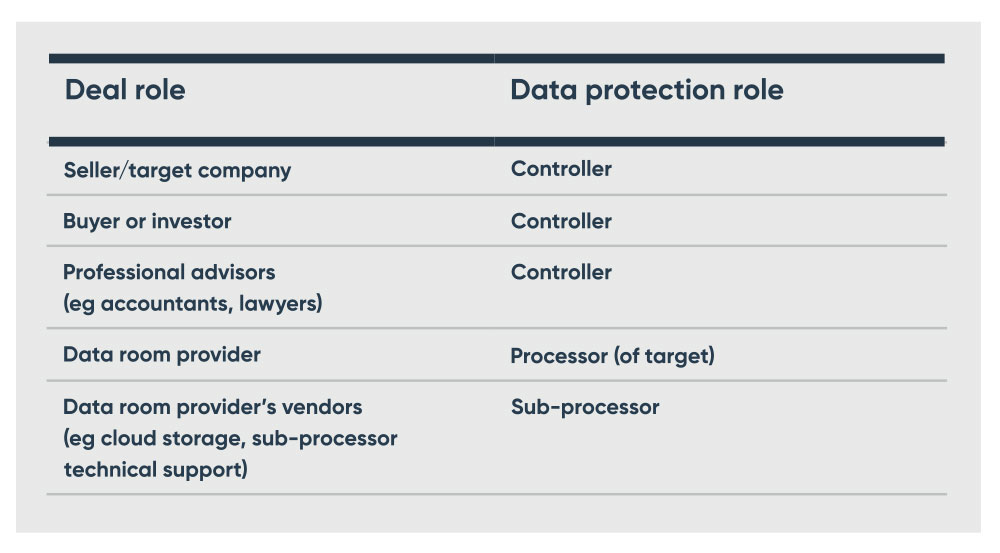Viewport: 1000px width, 553px height.
Task: Click the word 'Data' in the right header
Action: (544, 90)
